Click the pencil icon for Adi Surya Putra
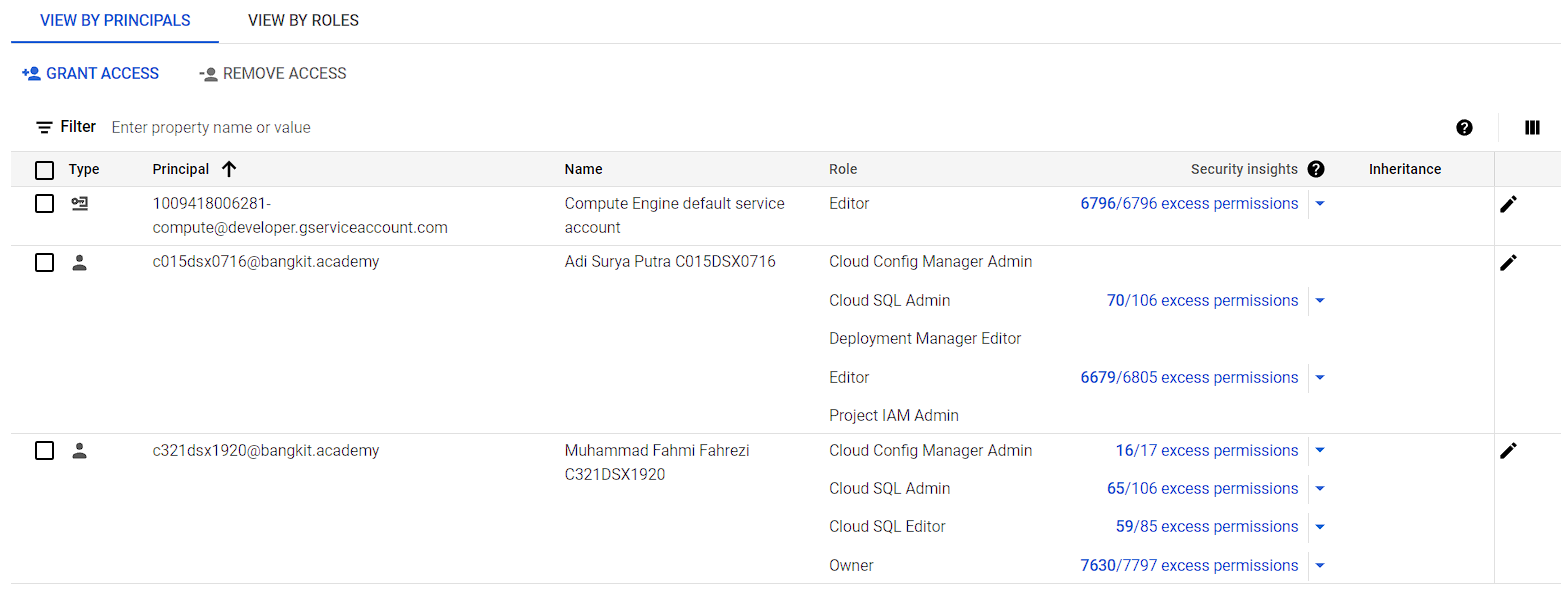Viewport: 1561px width, 611px height. 1508,263
